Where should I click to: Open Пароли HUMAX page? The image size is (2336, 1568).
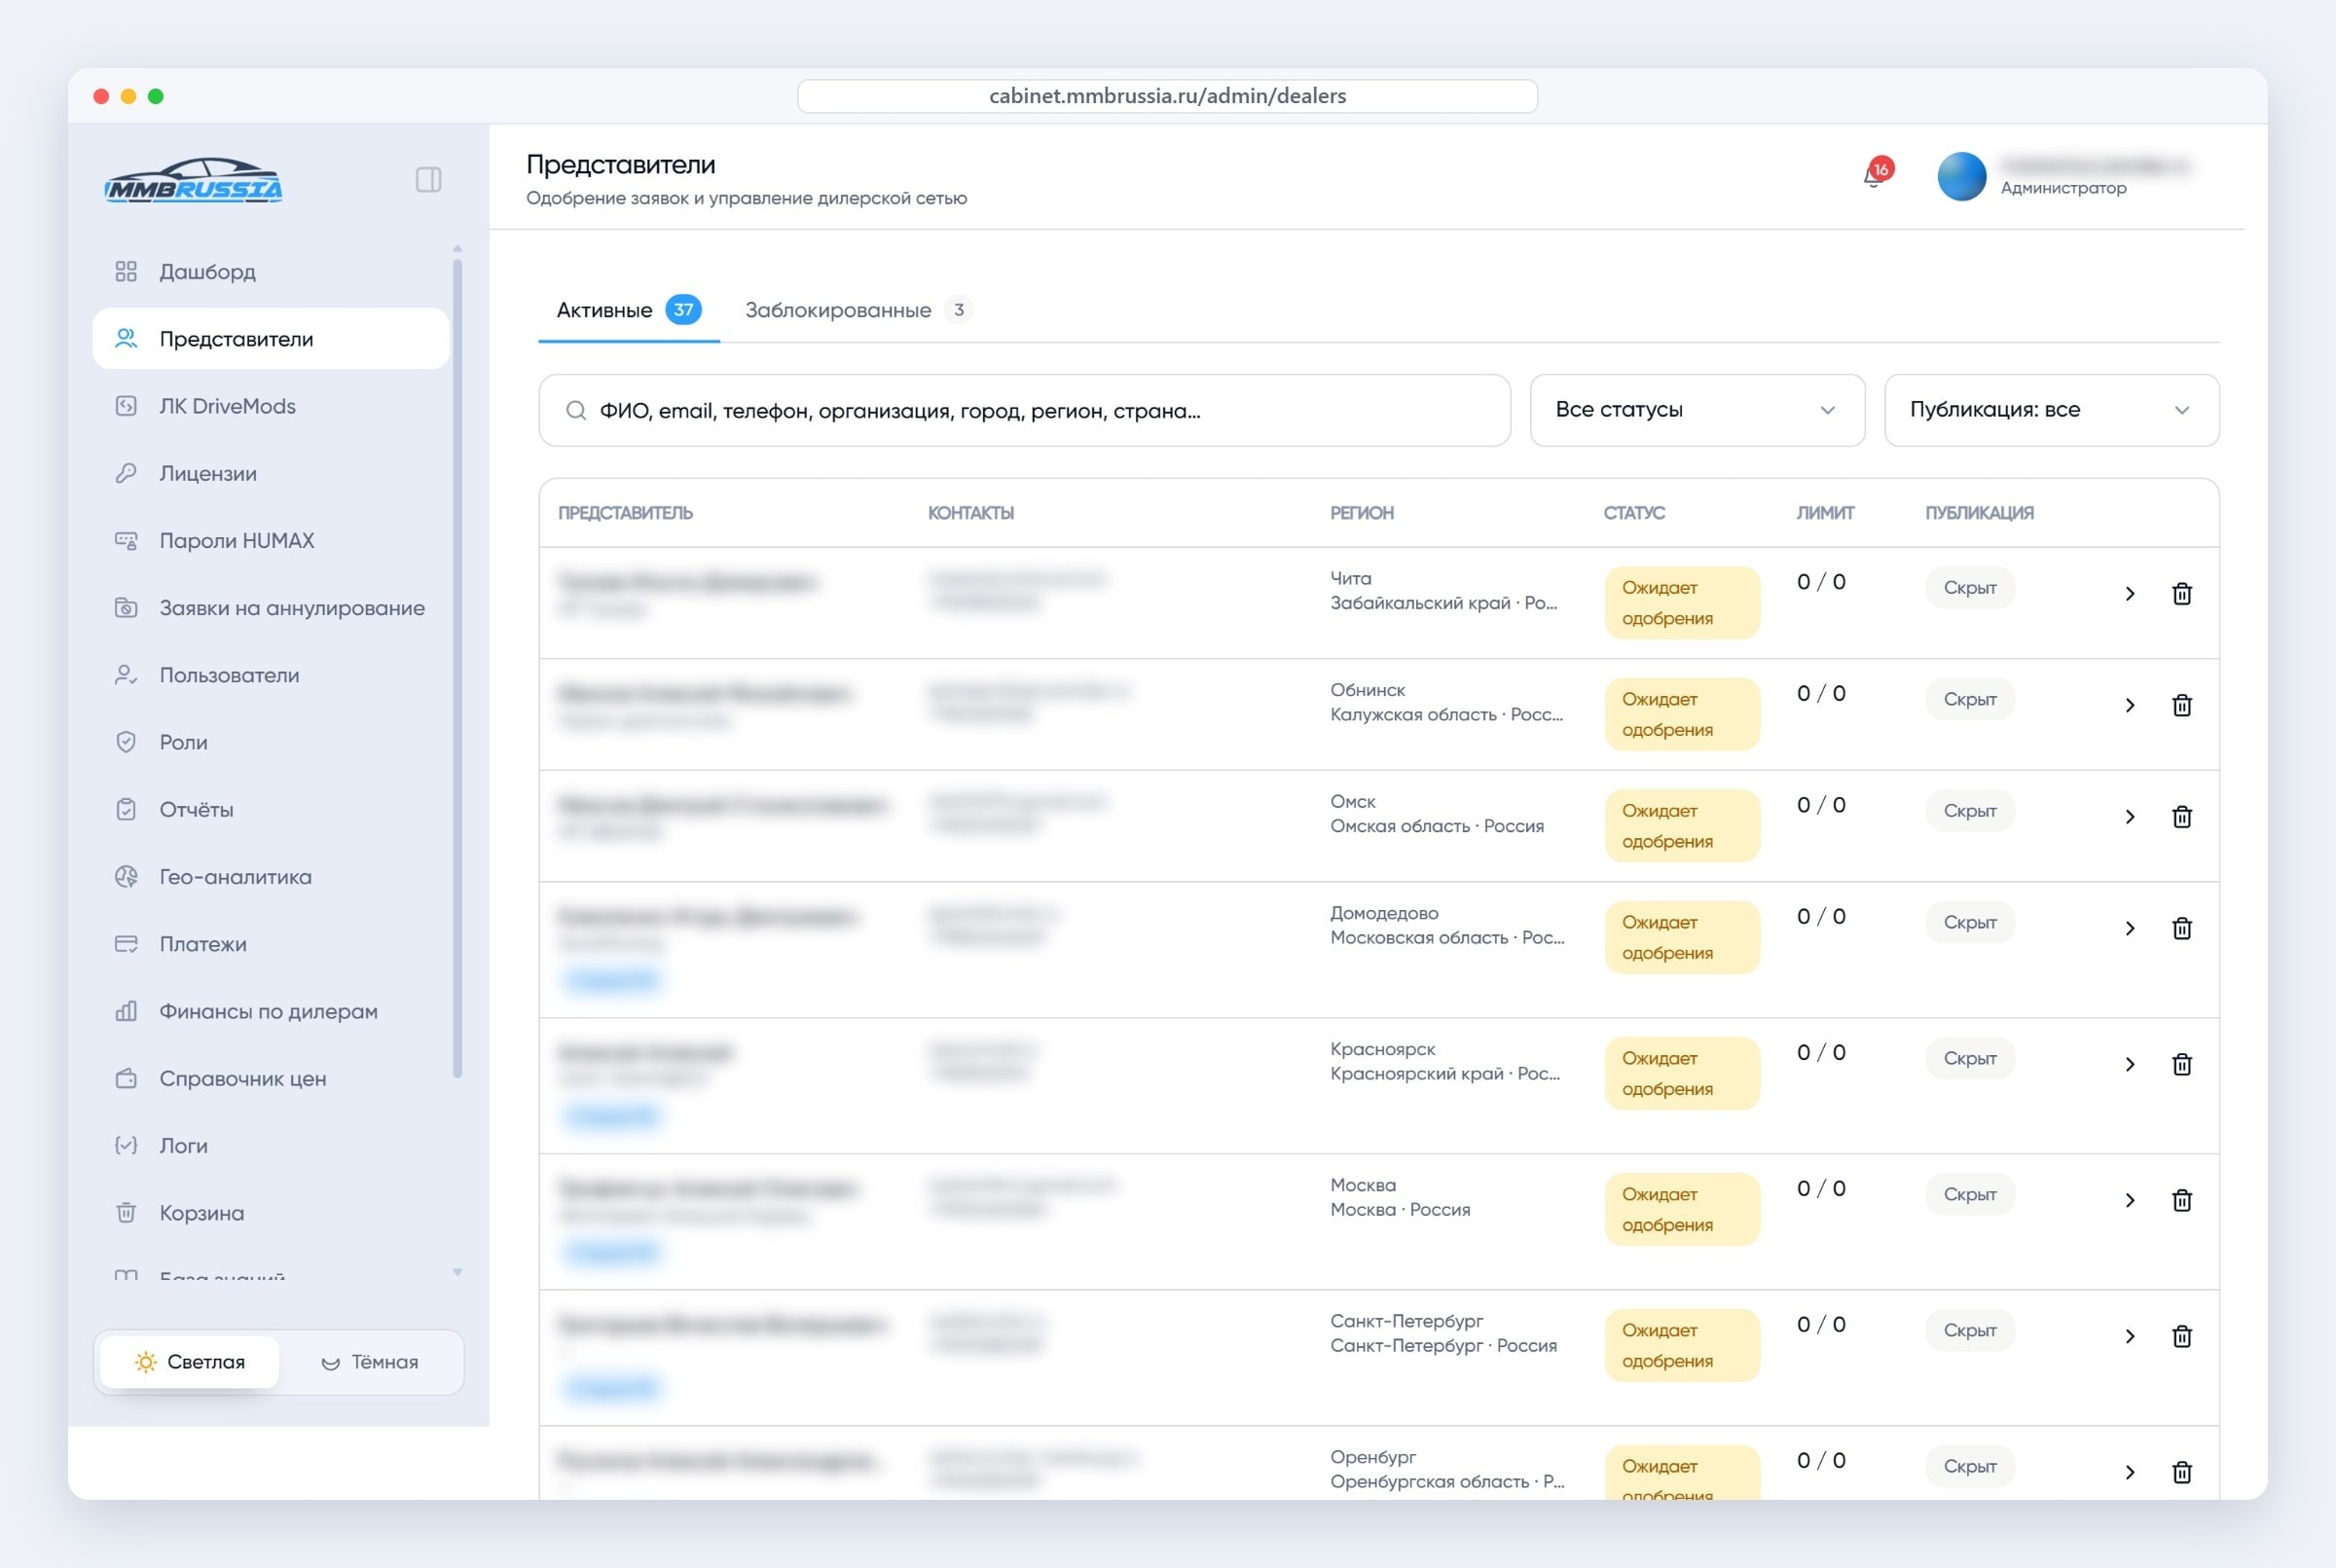point(271,540)
